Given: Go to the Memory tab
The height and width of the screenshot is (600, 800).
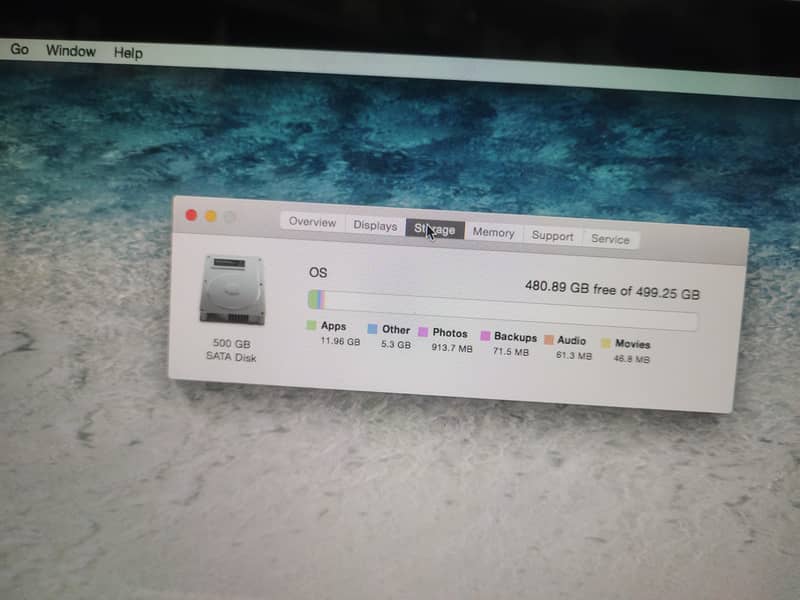Looking at the screenshot, I should (493, 232).
